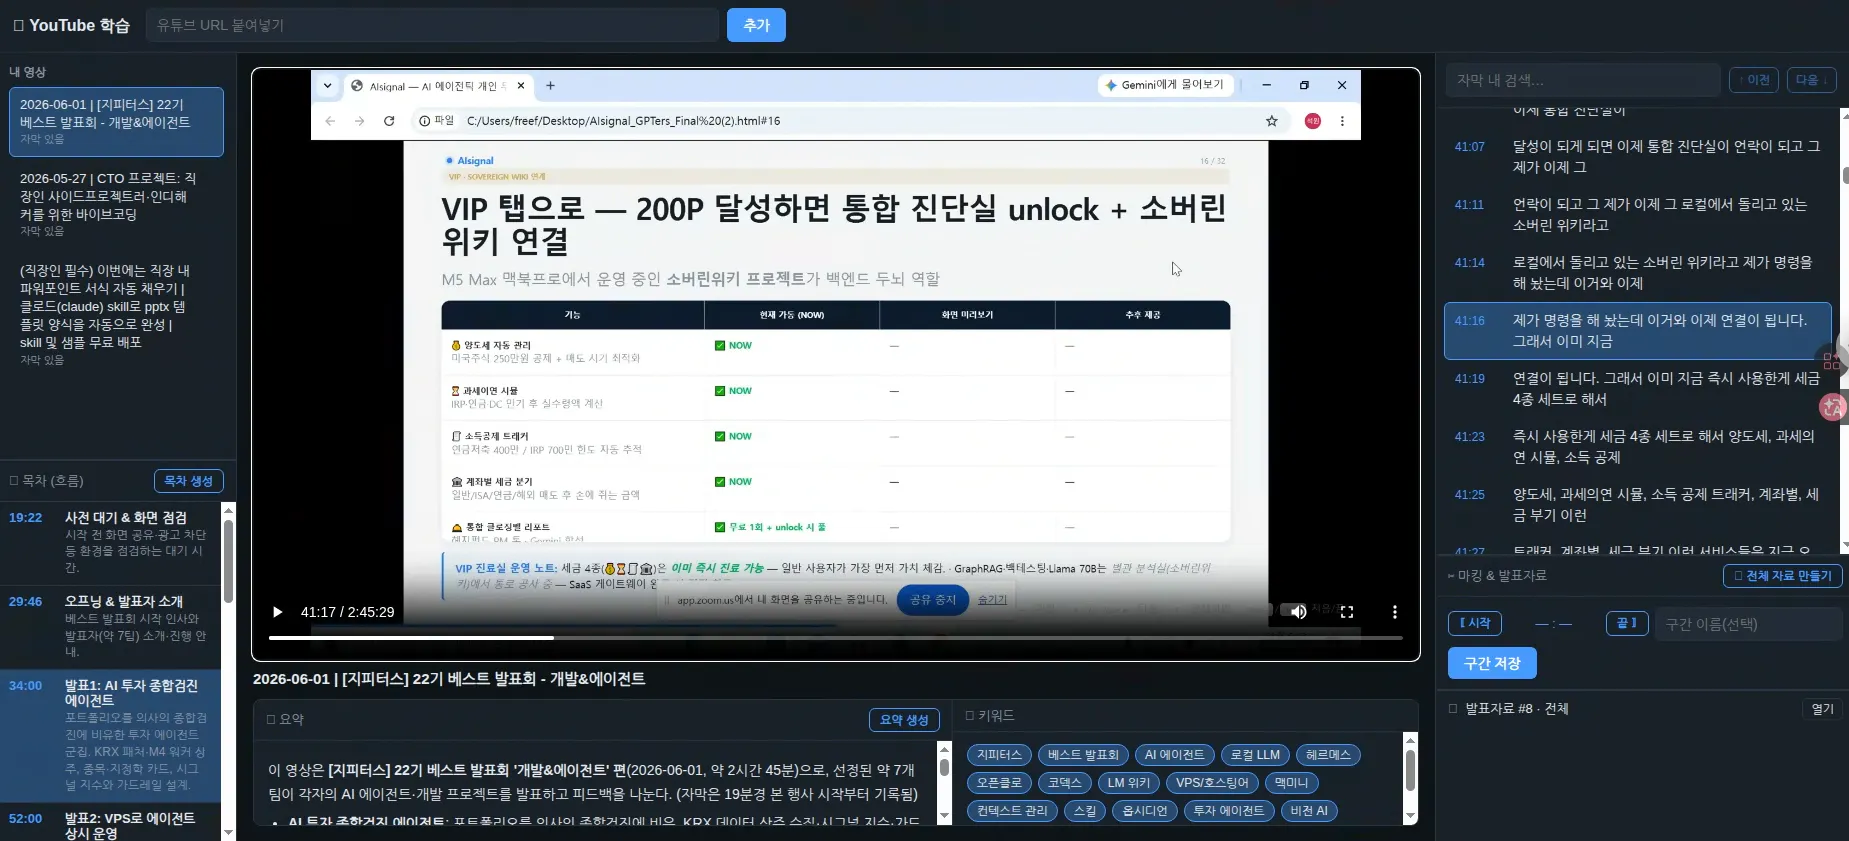Screen dimensions: 1849x841
Task: Open the video player three-dot options menu
Action: click(x=1395, y=612)
